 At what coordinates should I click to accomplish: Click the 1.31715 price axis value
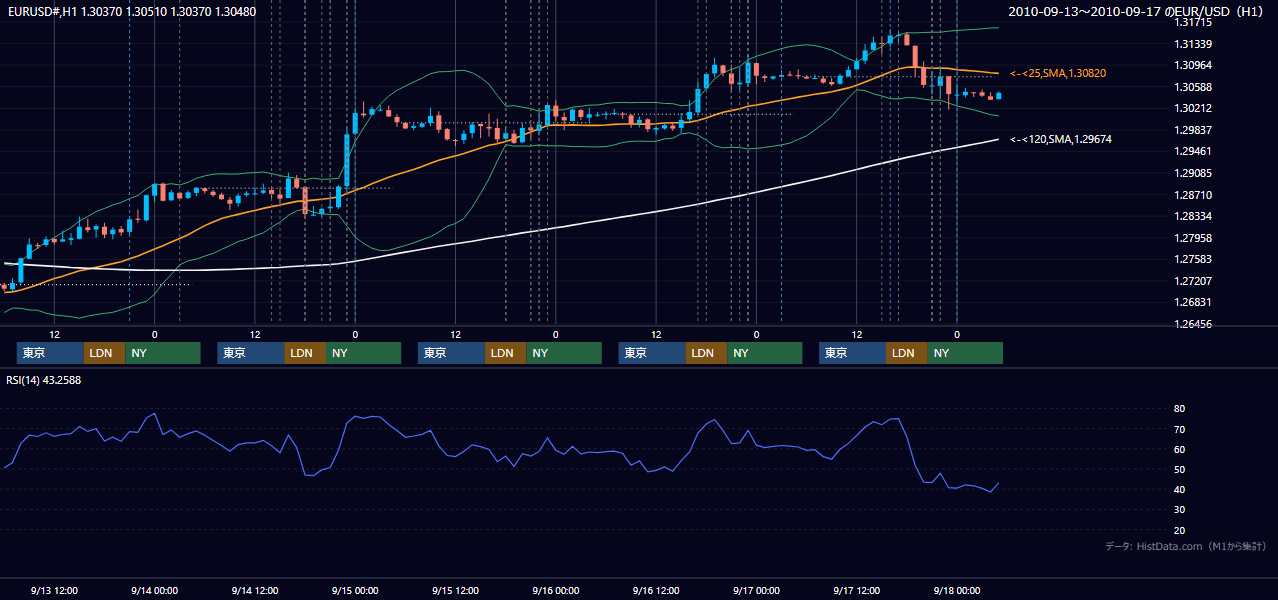[x=1193, y=22]
